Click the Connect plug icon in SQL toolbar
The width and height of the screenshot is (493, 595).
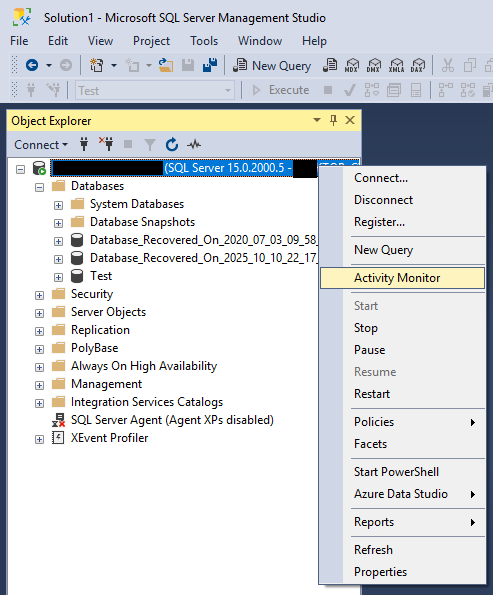(31, 90)
